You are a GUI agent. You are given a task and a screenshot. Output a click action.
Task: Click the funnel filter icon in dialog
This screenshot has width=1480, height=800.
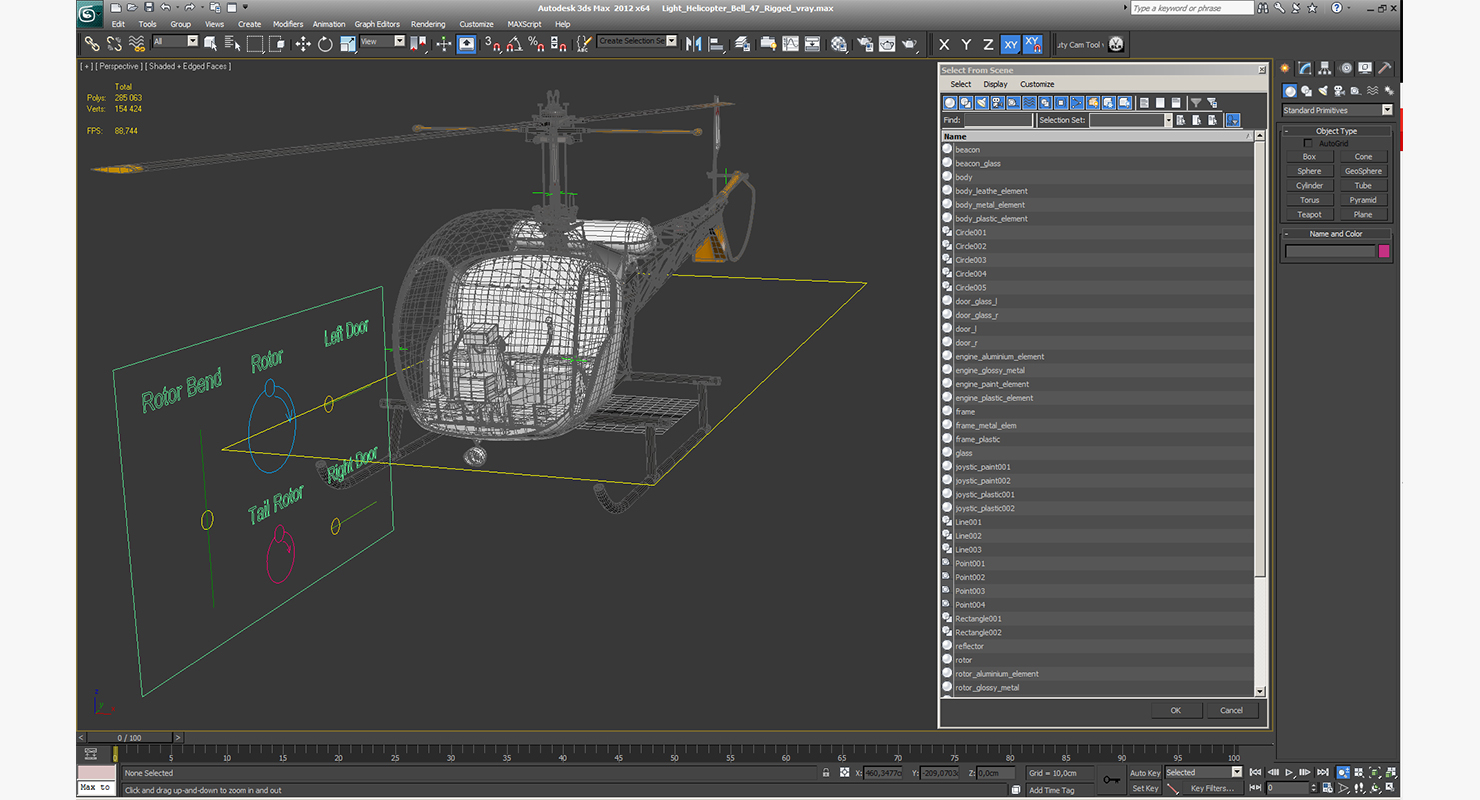(1195, 102)
